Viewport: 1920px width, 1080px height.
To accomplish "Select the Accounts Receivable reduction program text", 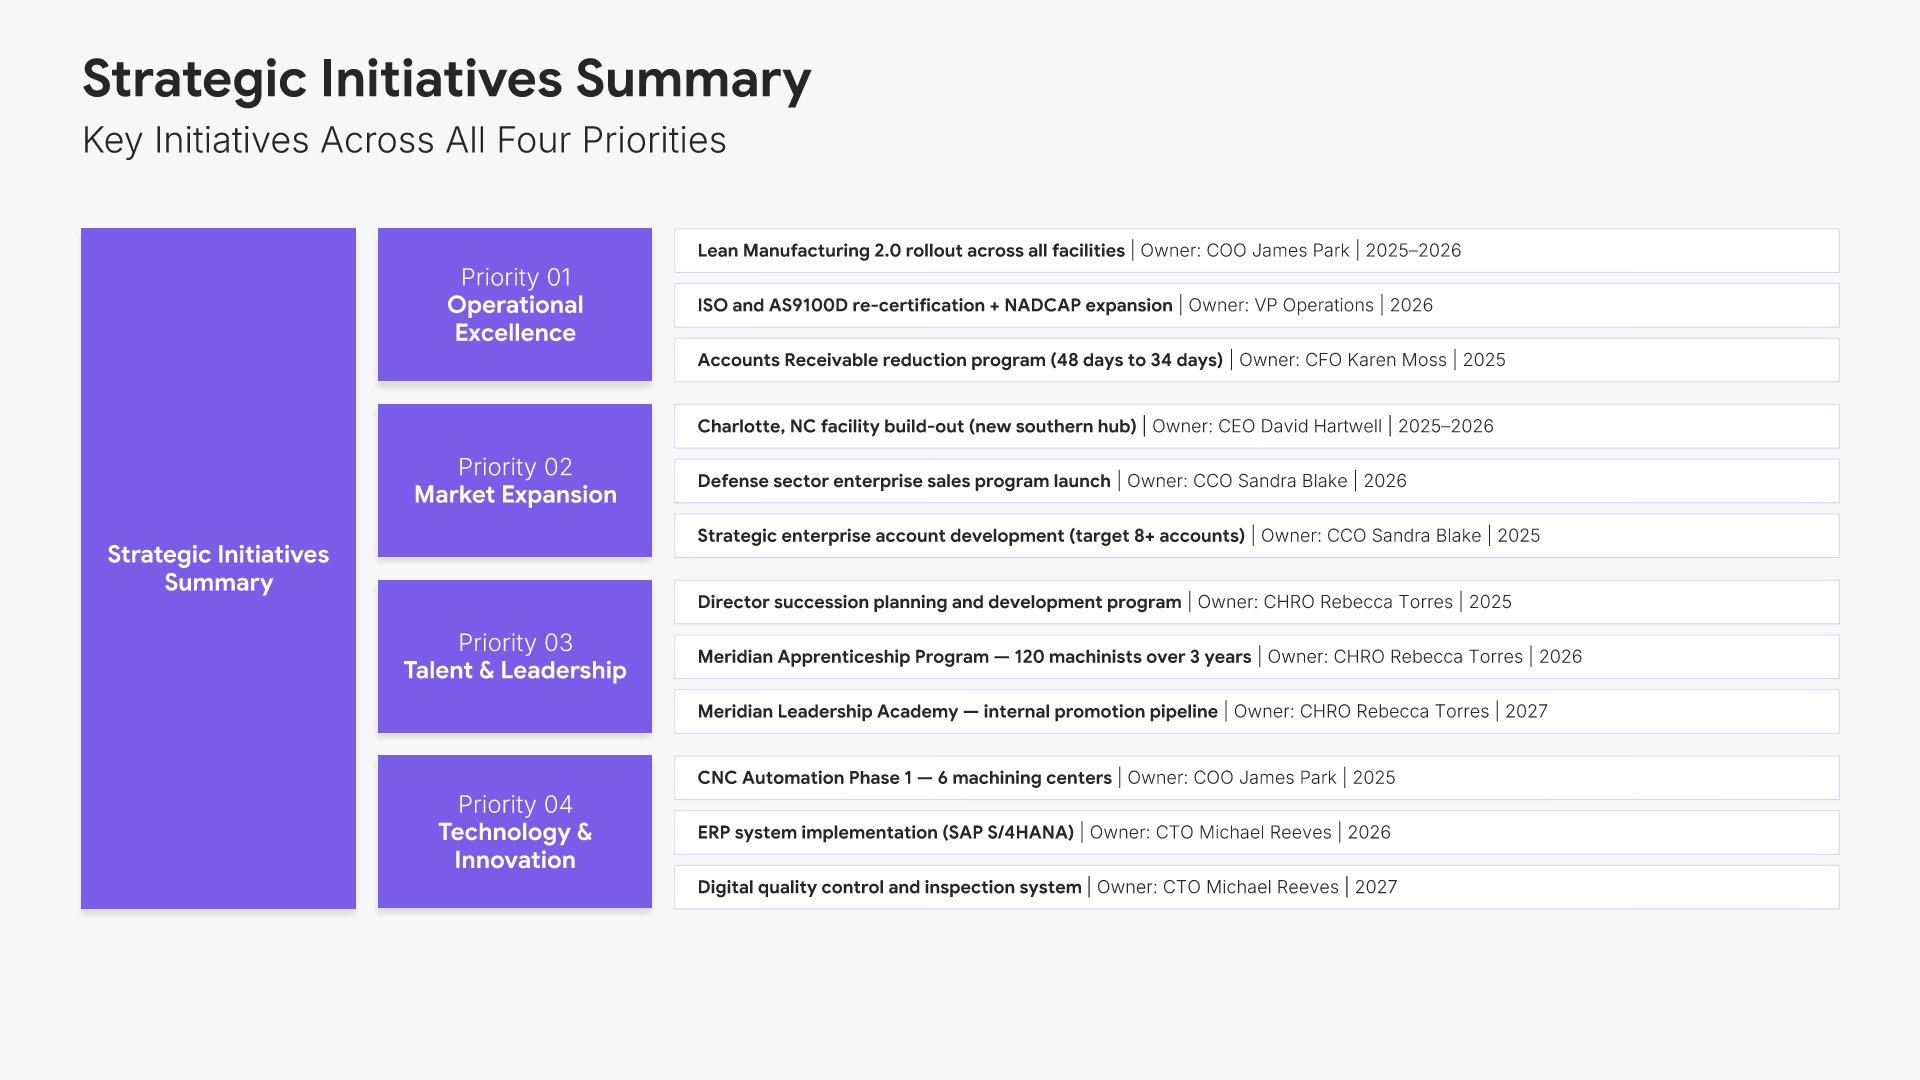I will coord(960,360).
